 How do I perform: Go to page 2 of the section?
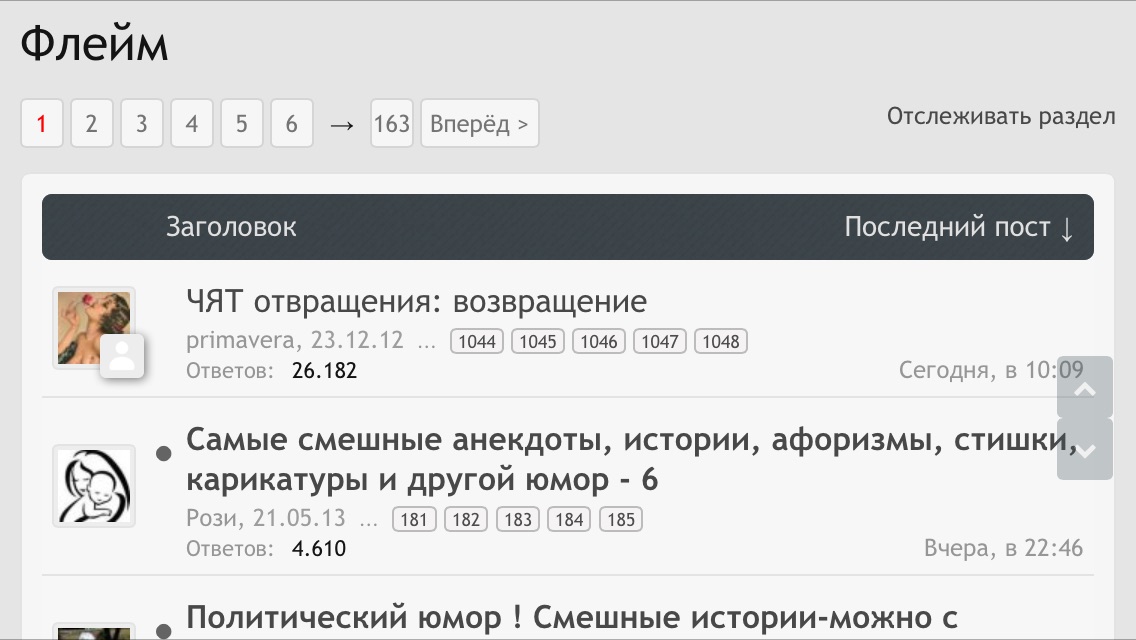point(91,123)
